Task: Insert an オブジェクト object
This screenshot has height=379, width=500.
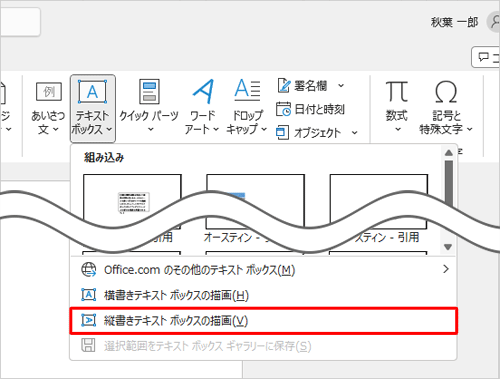Action: point(309,133)
